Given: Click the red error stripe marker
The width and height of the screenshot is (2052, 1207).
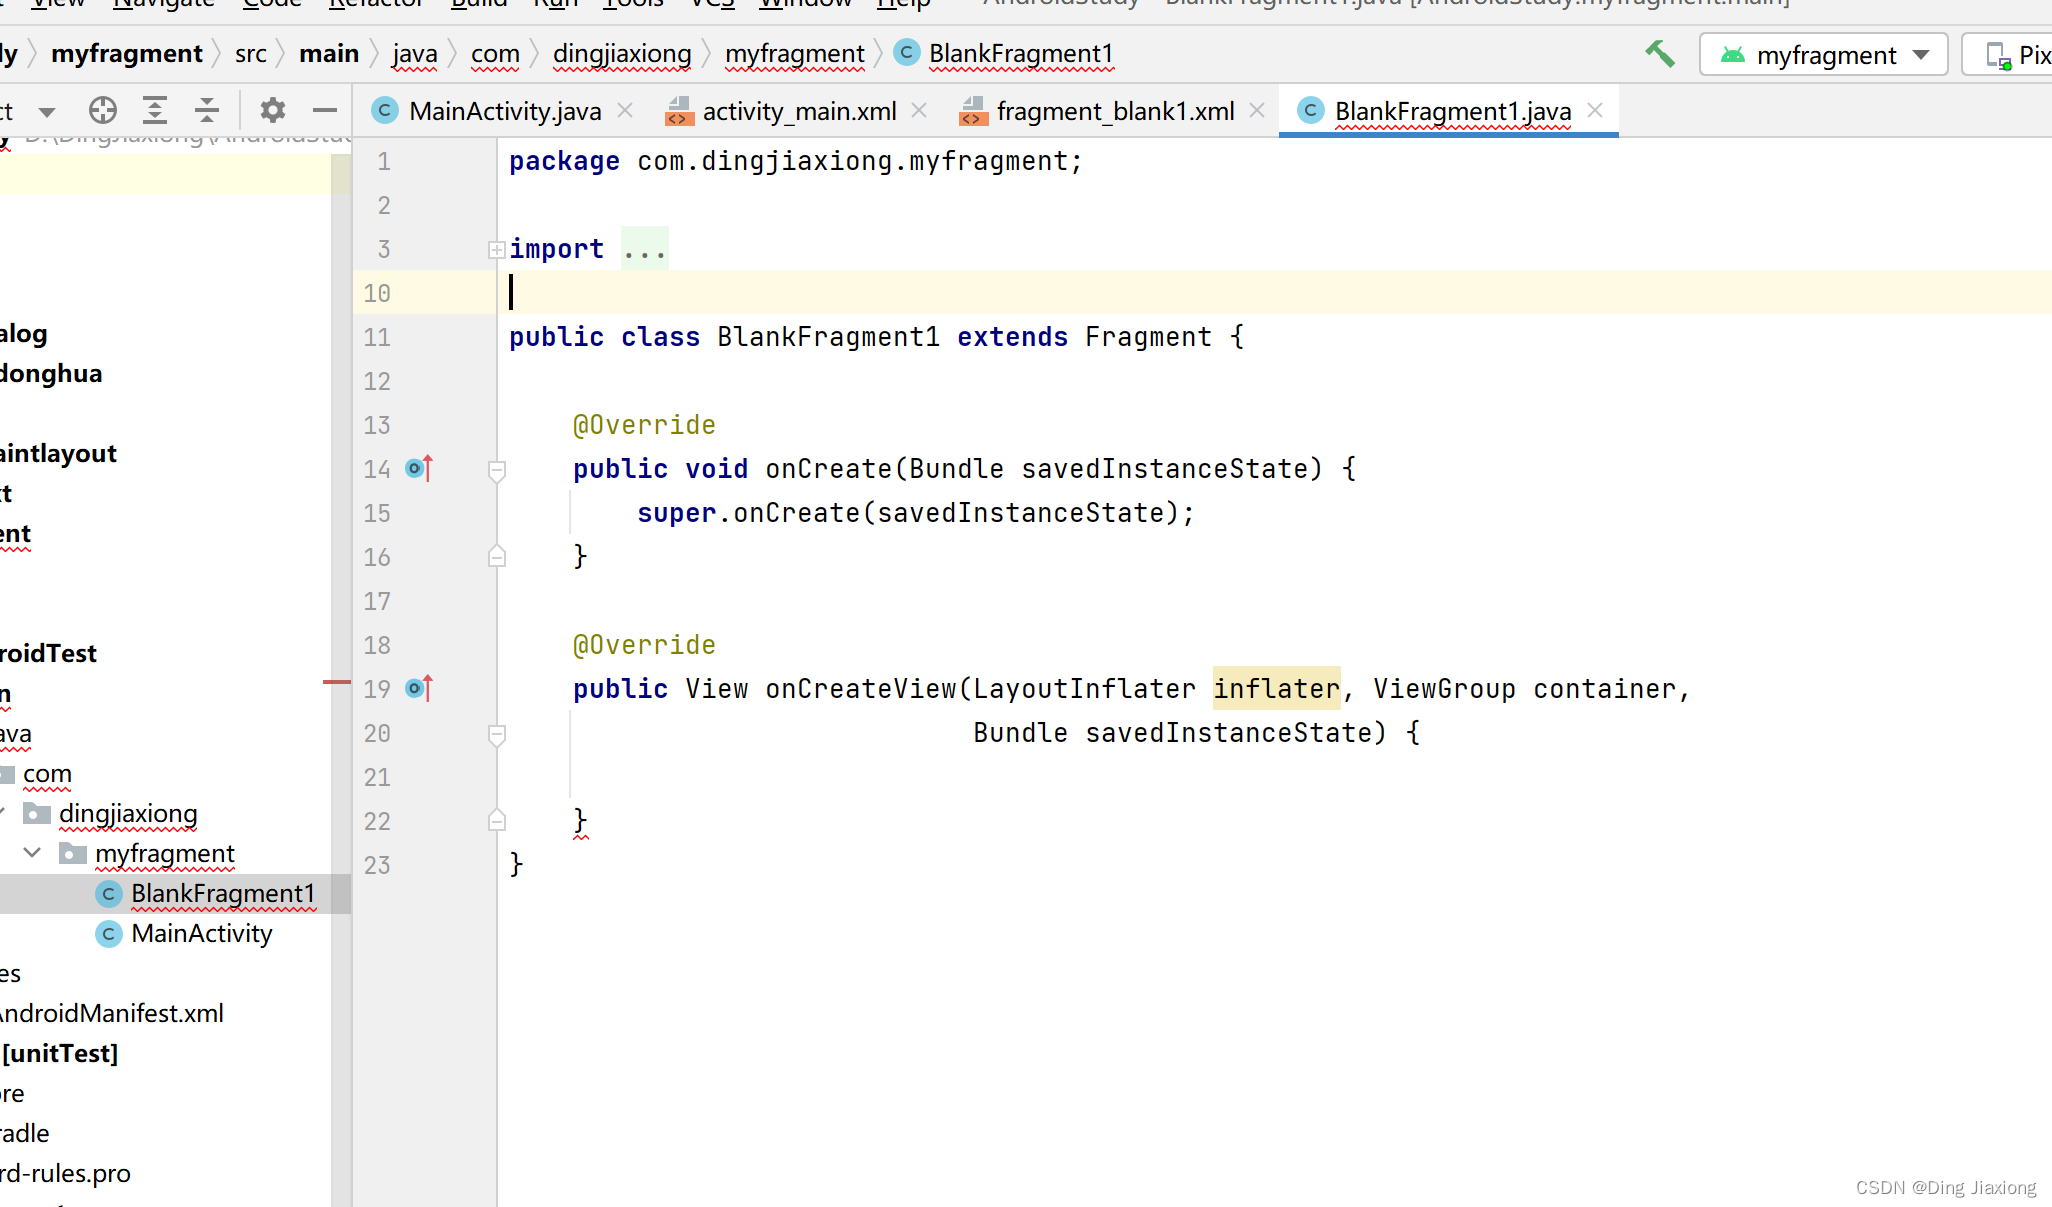Looking at the screenshot, I should (x=337, y=682).
